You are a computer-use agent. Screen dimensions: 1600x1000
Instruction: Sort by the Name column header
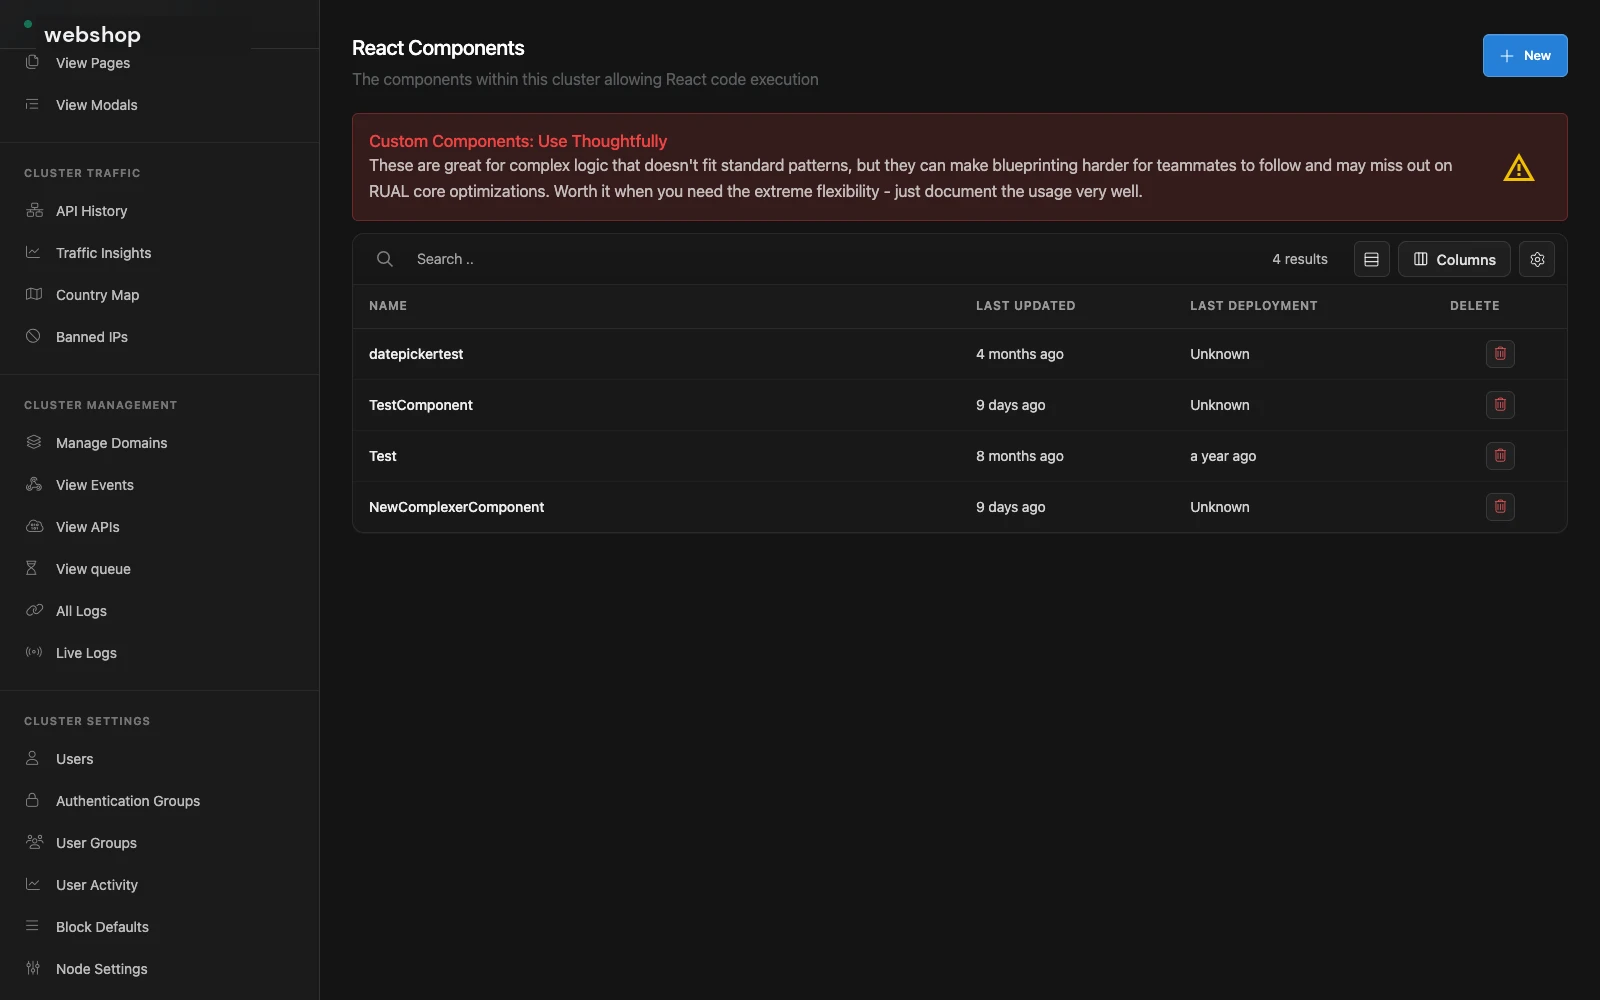coord(388,306)
